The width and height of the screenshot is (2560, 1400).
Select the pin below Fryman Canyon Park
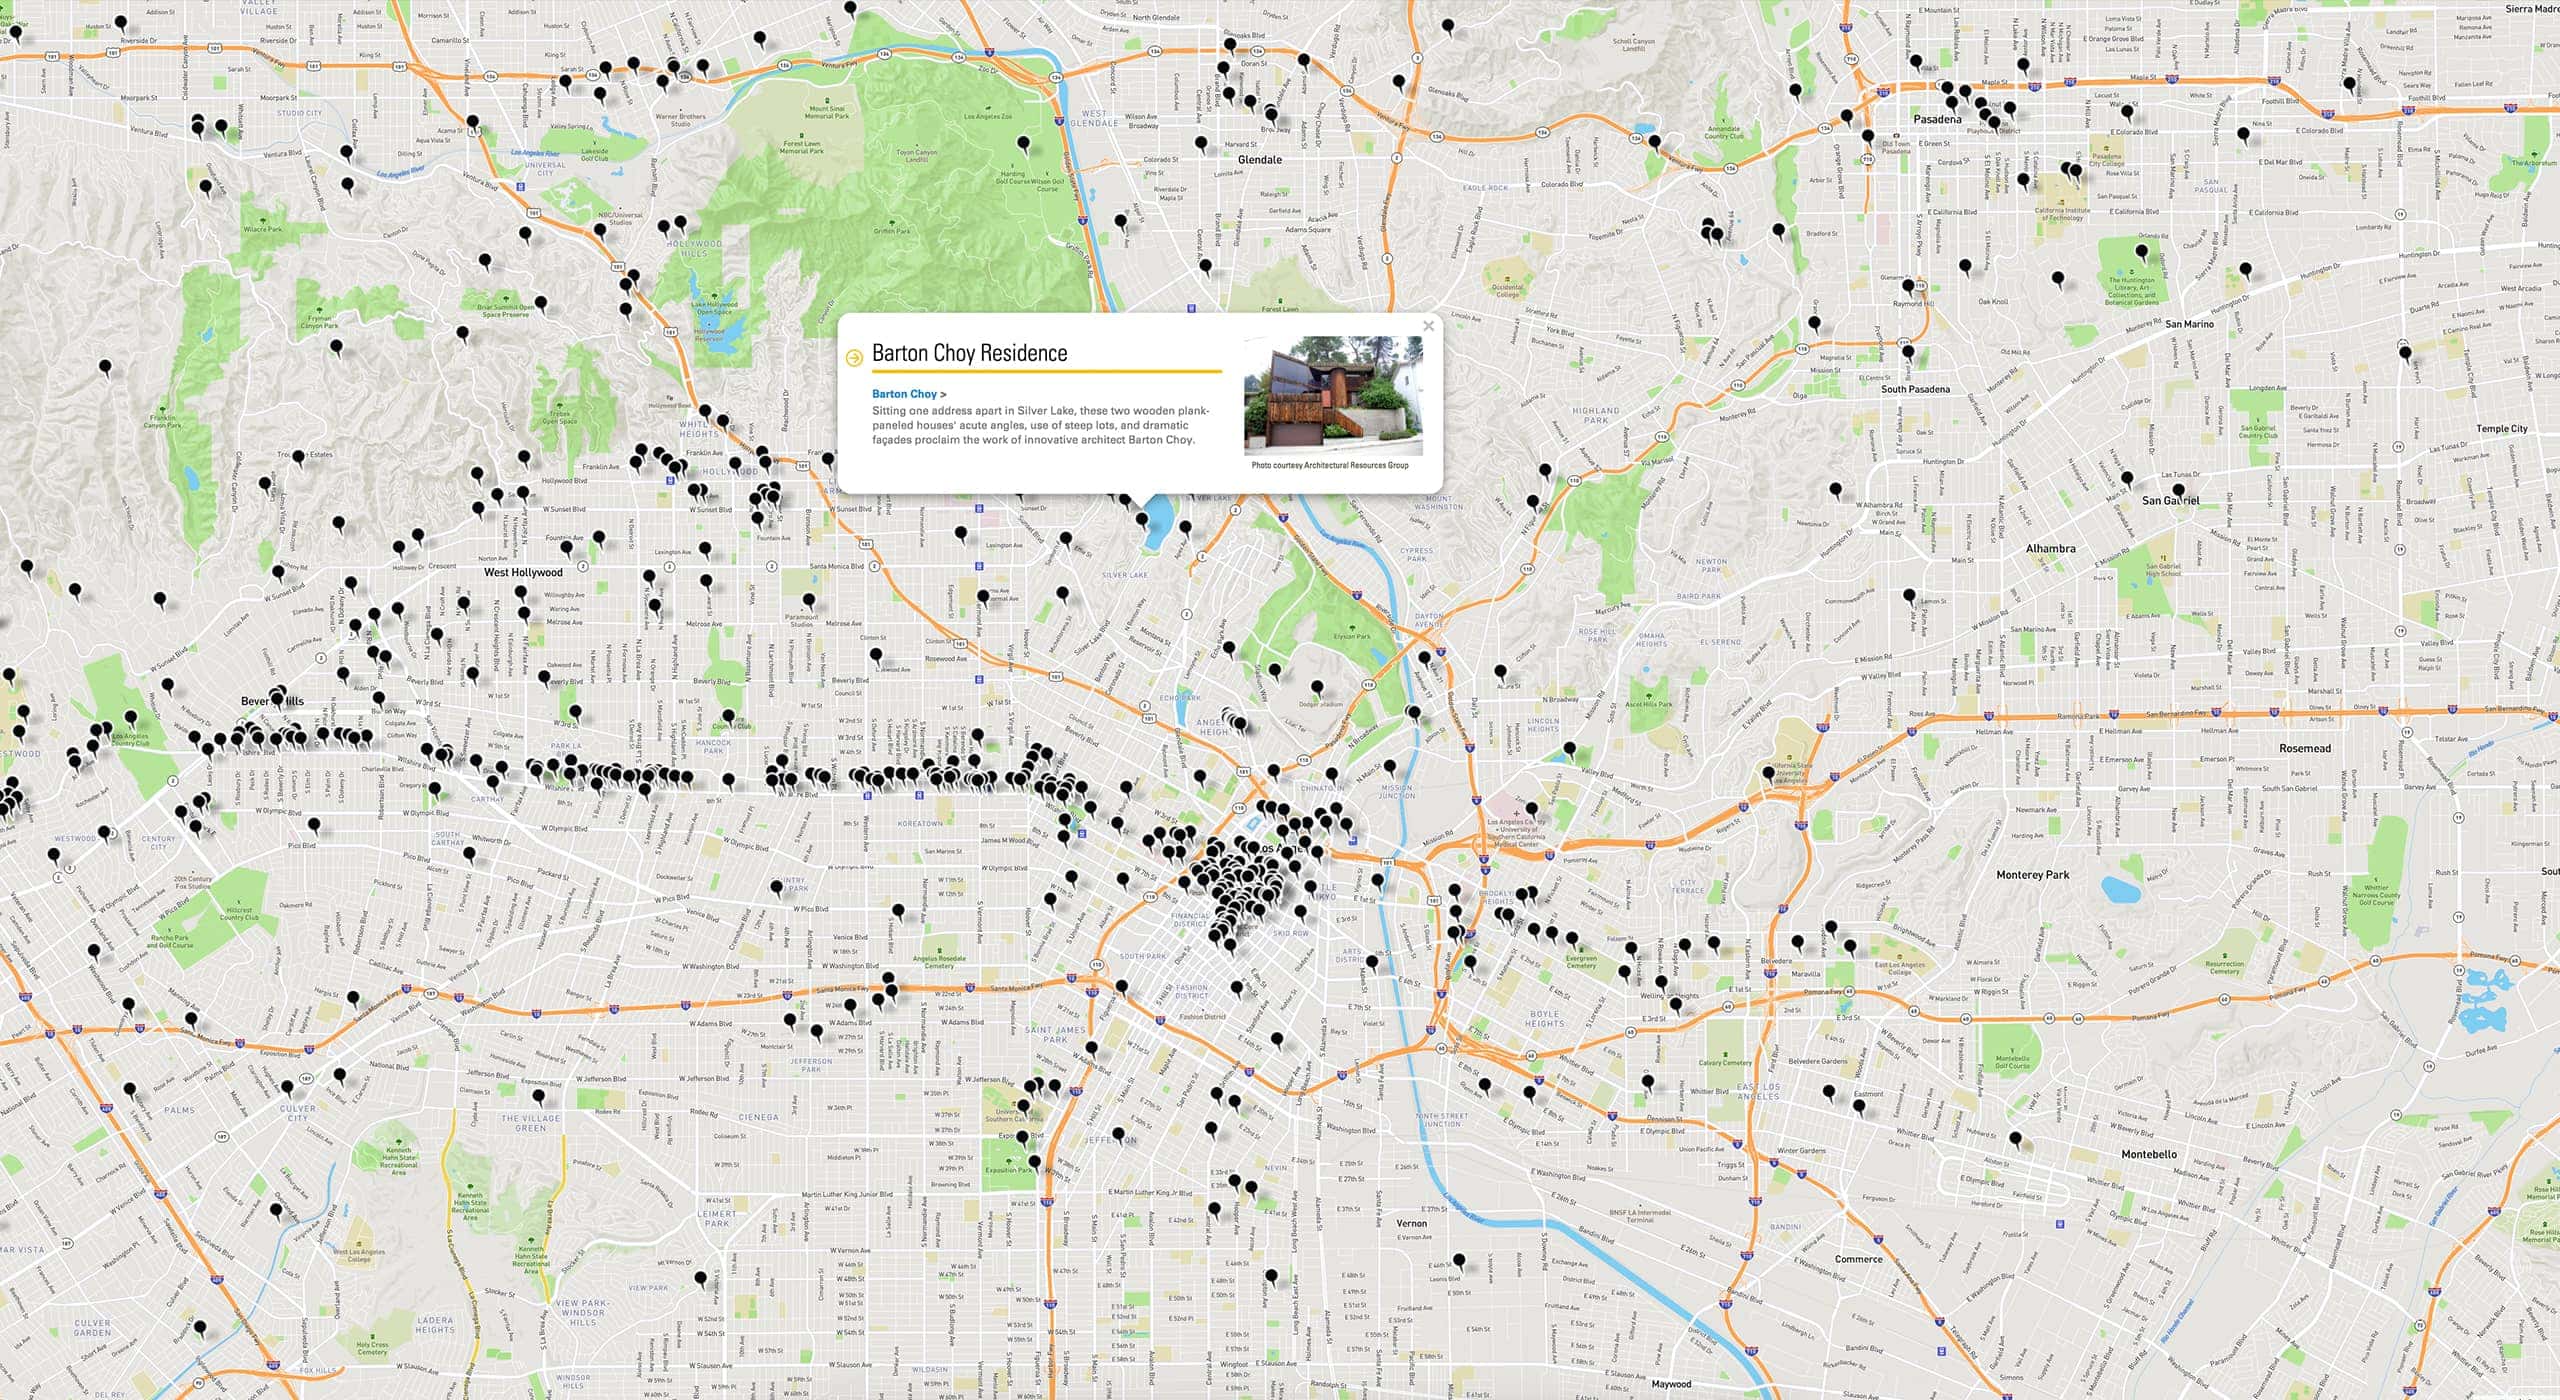pyautogui.click(x=336, y=348)
